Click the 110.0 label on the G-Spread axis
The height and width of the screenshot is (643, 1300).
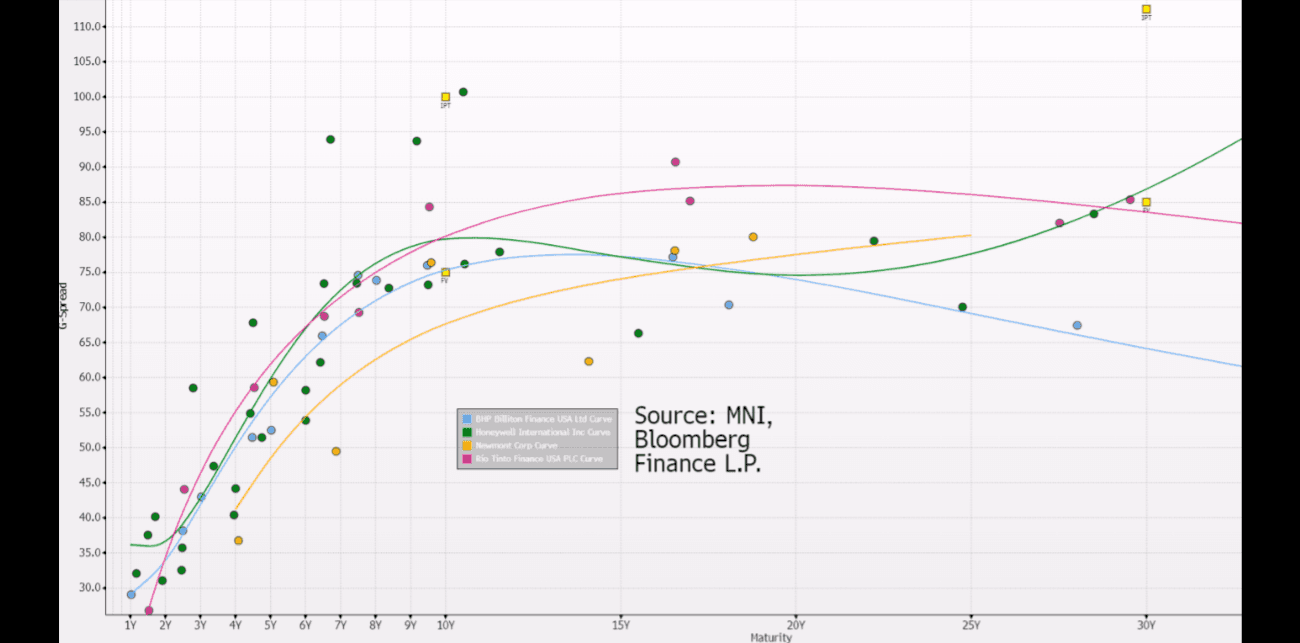pos(89,26)
